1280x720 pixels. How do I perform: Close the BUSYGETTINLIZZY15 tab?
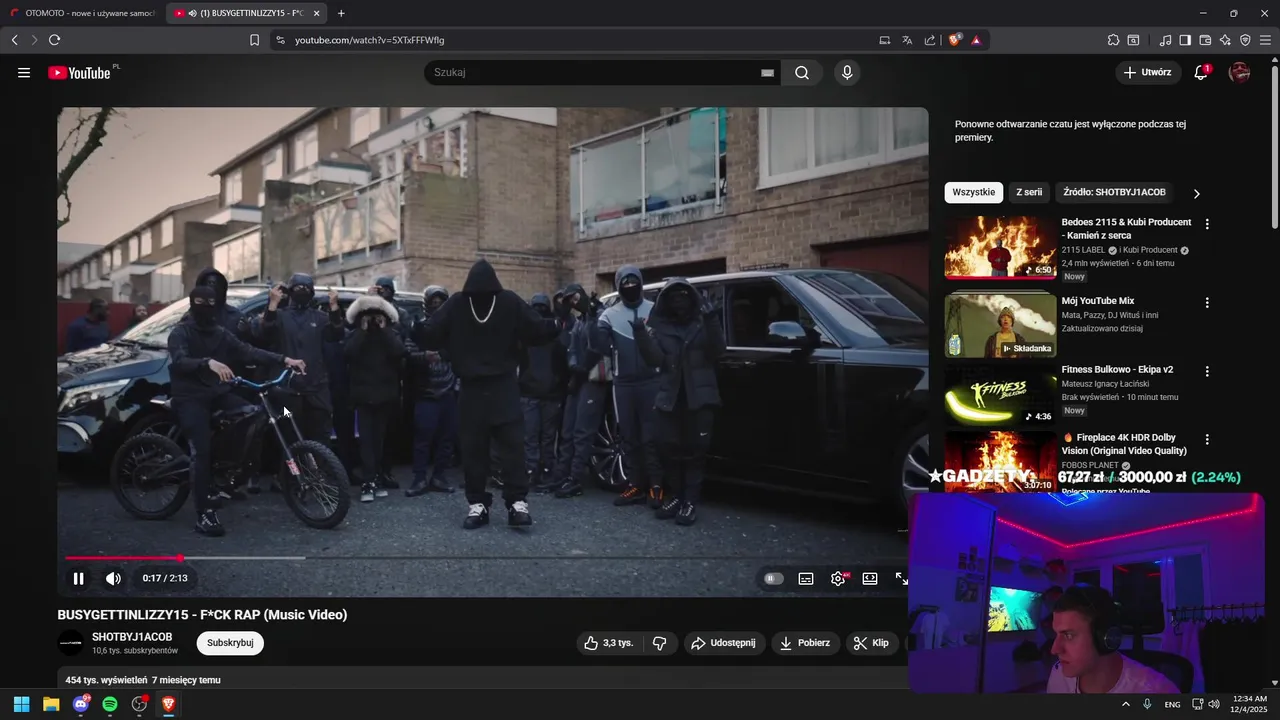[317, 13]
